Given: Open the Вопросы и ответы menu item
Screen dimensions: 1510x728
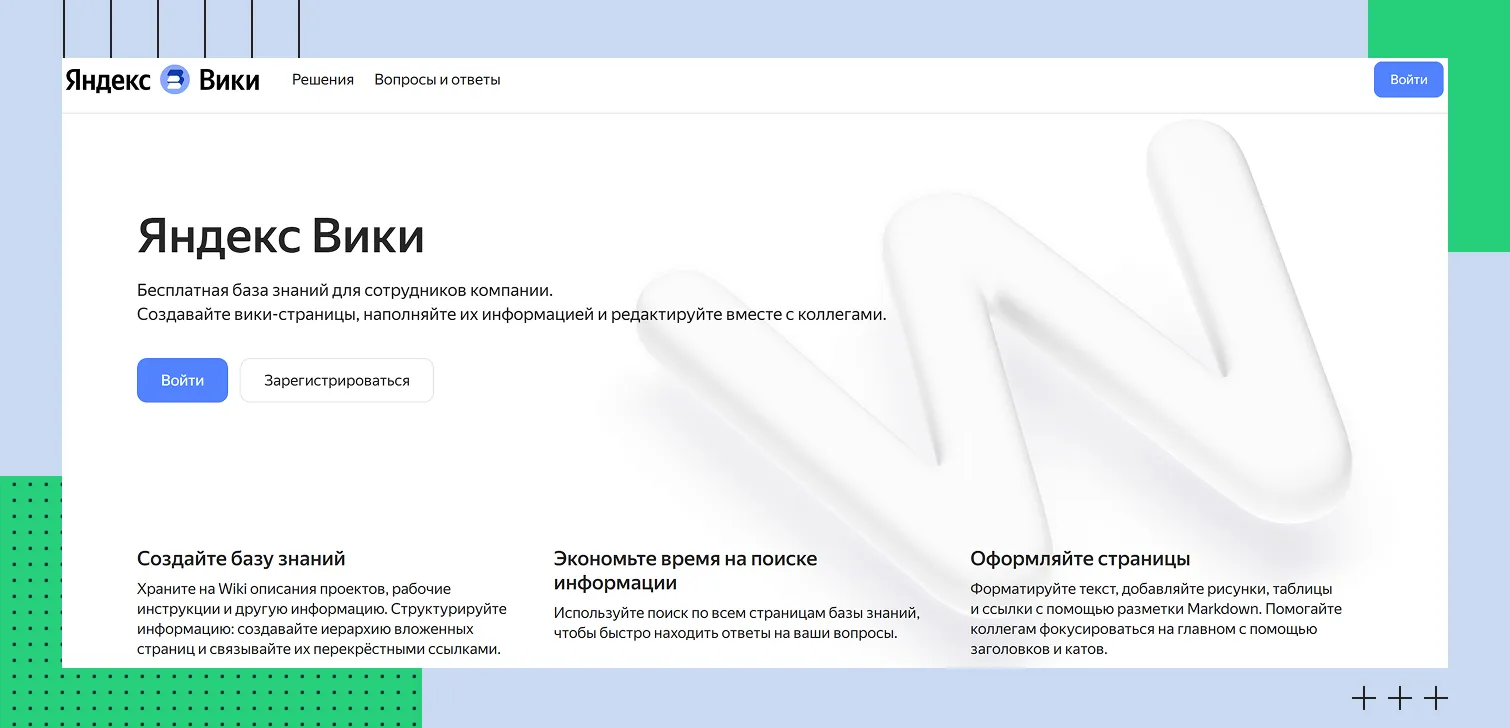Looking at the screenshot, I should pos(437,80).
